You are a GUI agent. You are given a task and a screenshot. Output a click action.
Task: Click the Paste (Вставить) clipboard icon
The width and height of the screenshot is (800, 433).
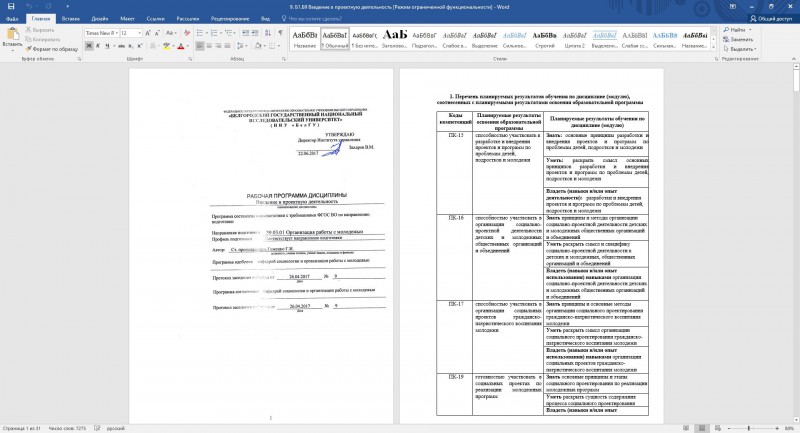12,35
